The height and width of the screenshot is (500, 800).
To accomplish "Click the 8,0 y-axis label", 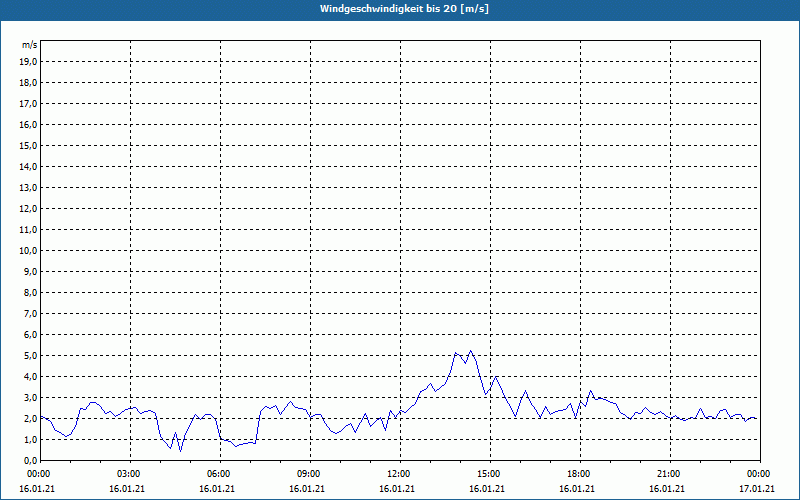I will (30, 292).
